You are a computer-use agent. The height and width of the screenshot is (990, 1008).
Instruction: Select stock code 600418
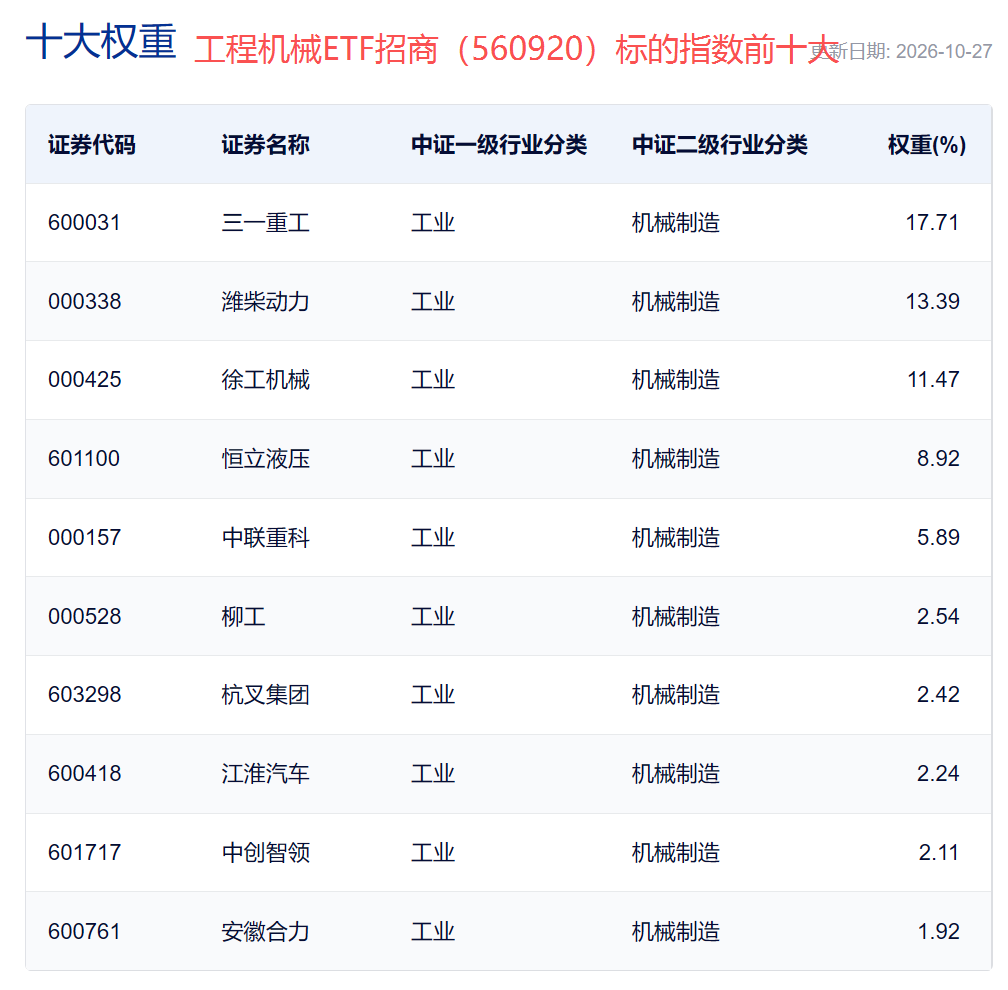(x=84, y=773)
